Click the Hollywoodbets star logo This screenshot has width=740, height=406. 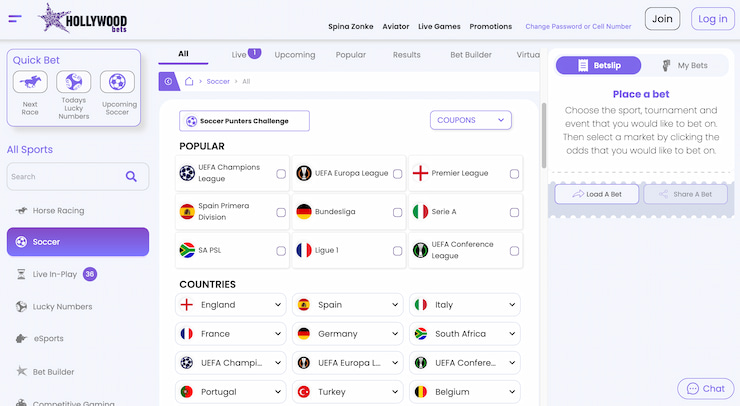coord(82,19)
